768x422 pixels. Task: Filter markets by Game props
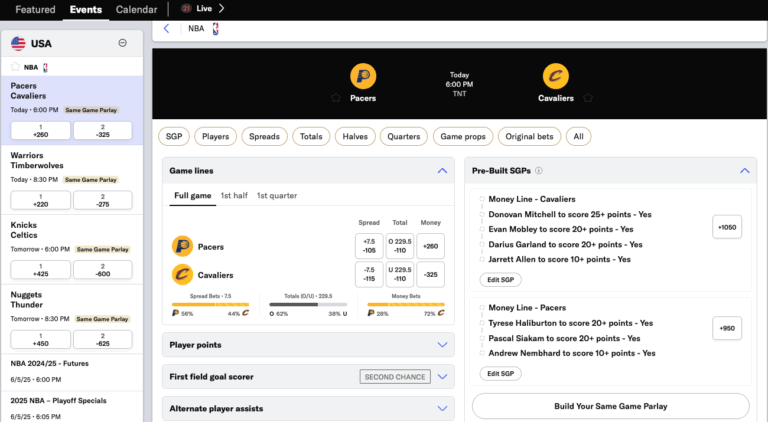pyautogui.click(x=463, y=137)
